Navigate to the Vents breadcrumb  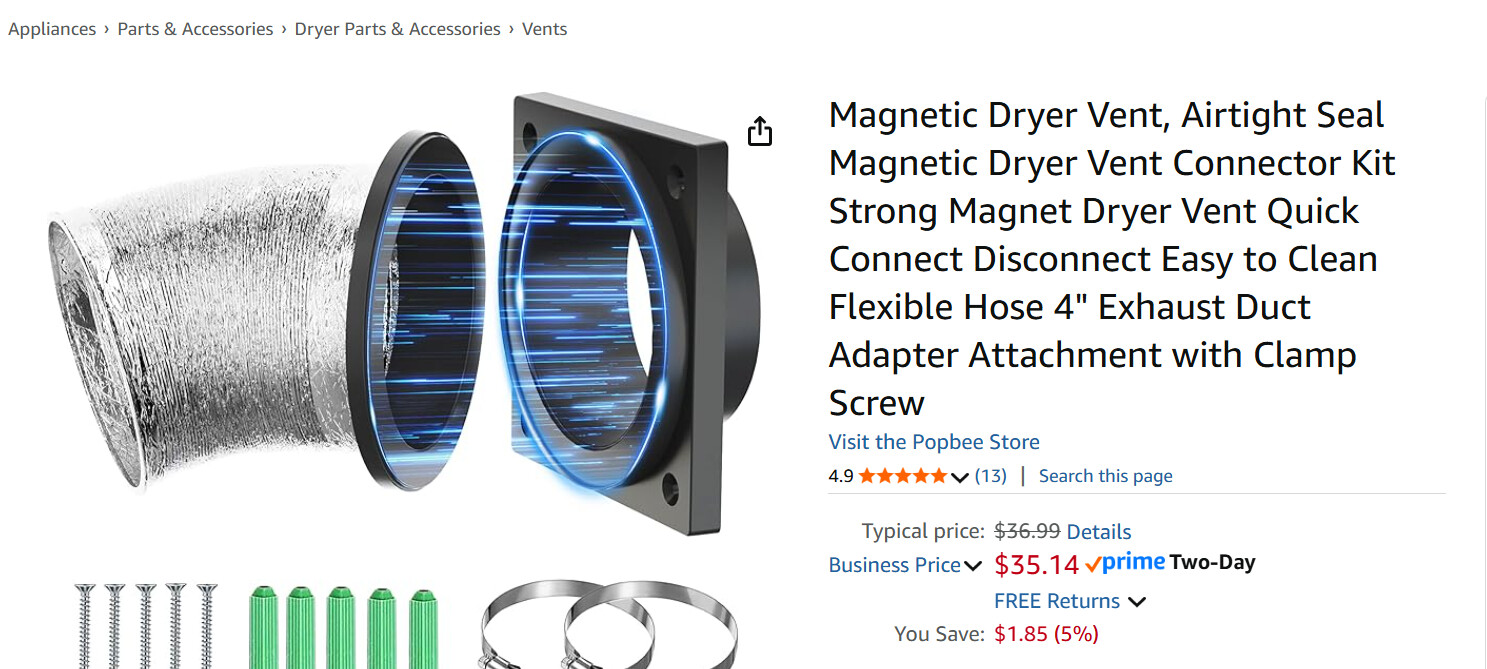pyautogui.click(x=544, y=29)
